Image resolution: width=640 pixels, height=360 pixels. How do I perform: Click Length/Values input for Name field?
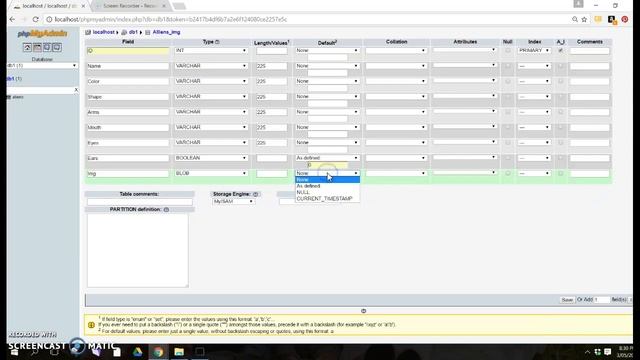coord(271,66)
